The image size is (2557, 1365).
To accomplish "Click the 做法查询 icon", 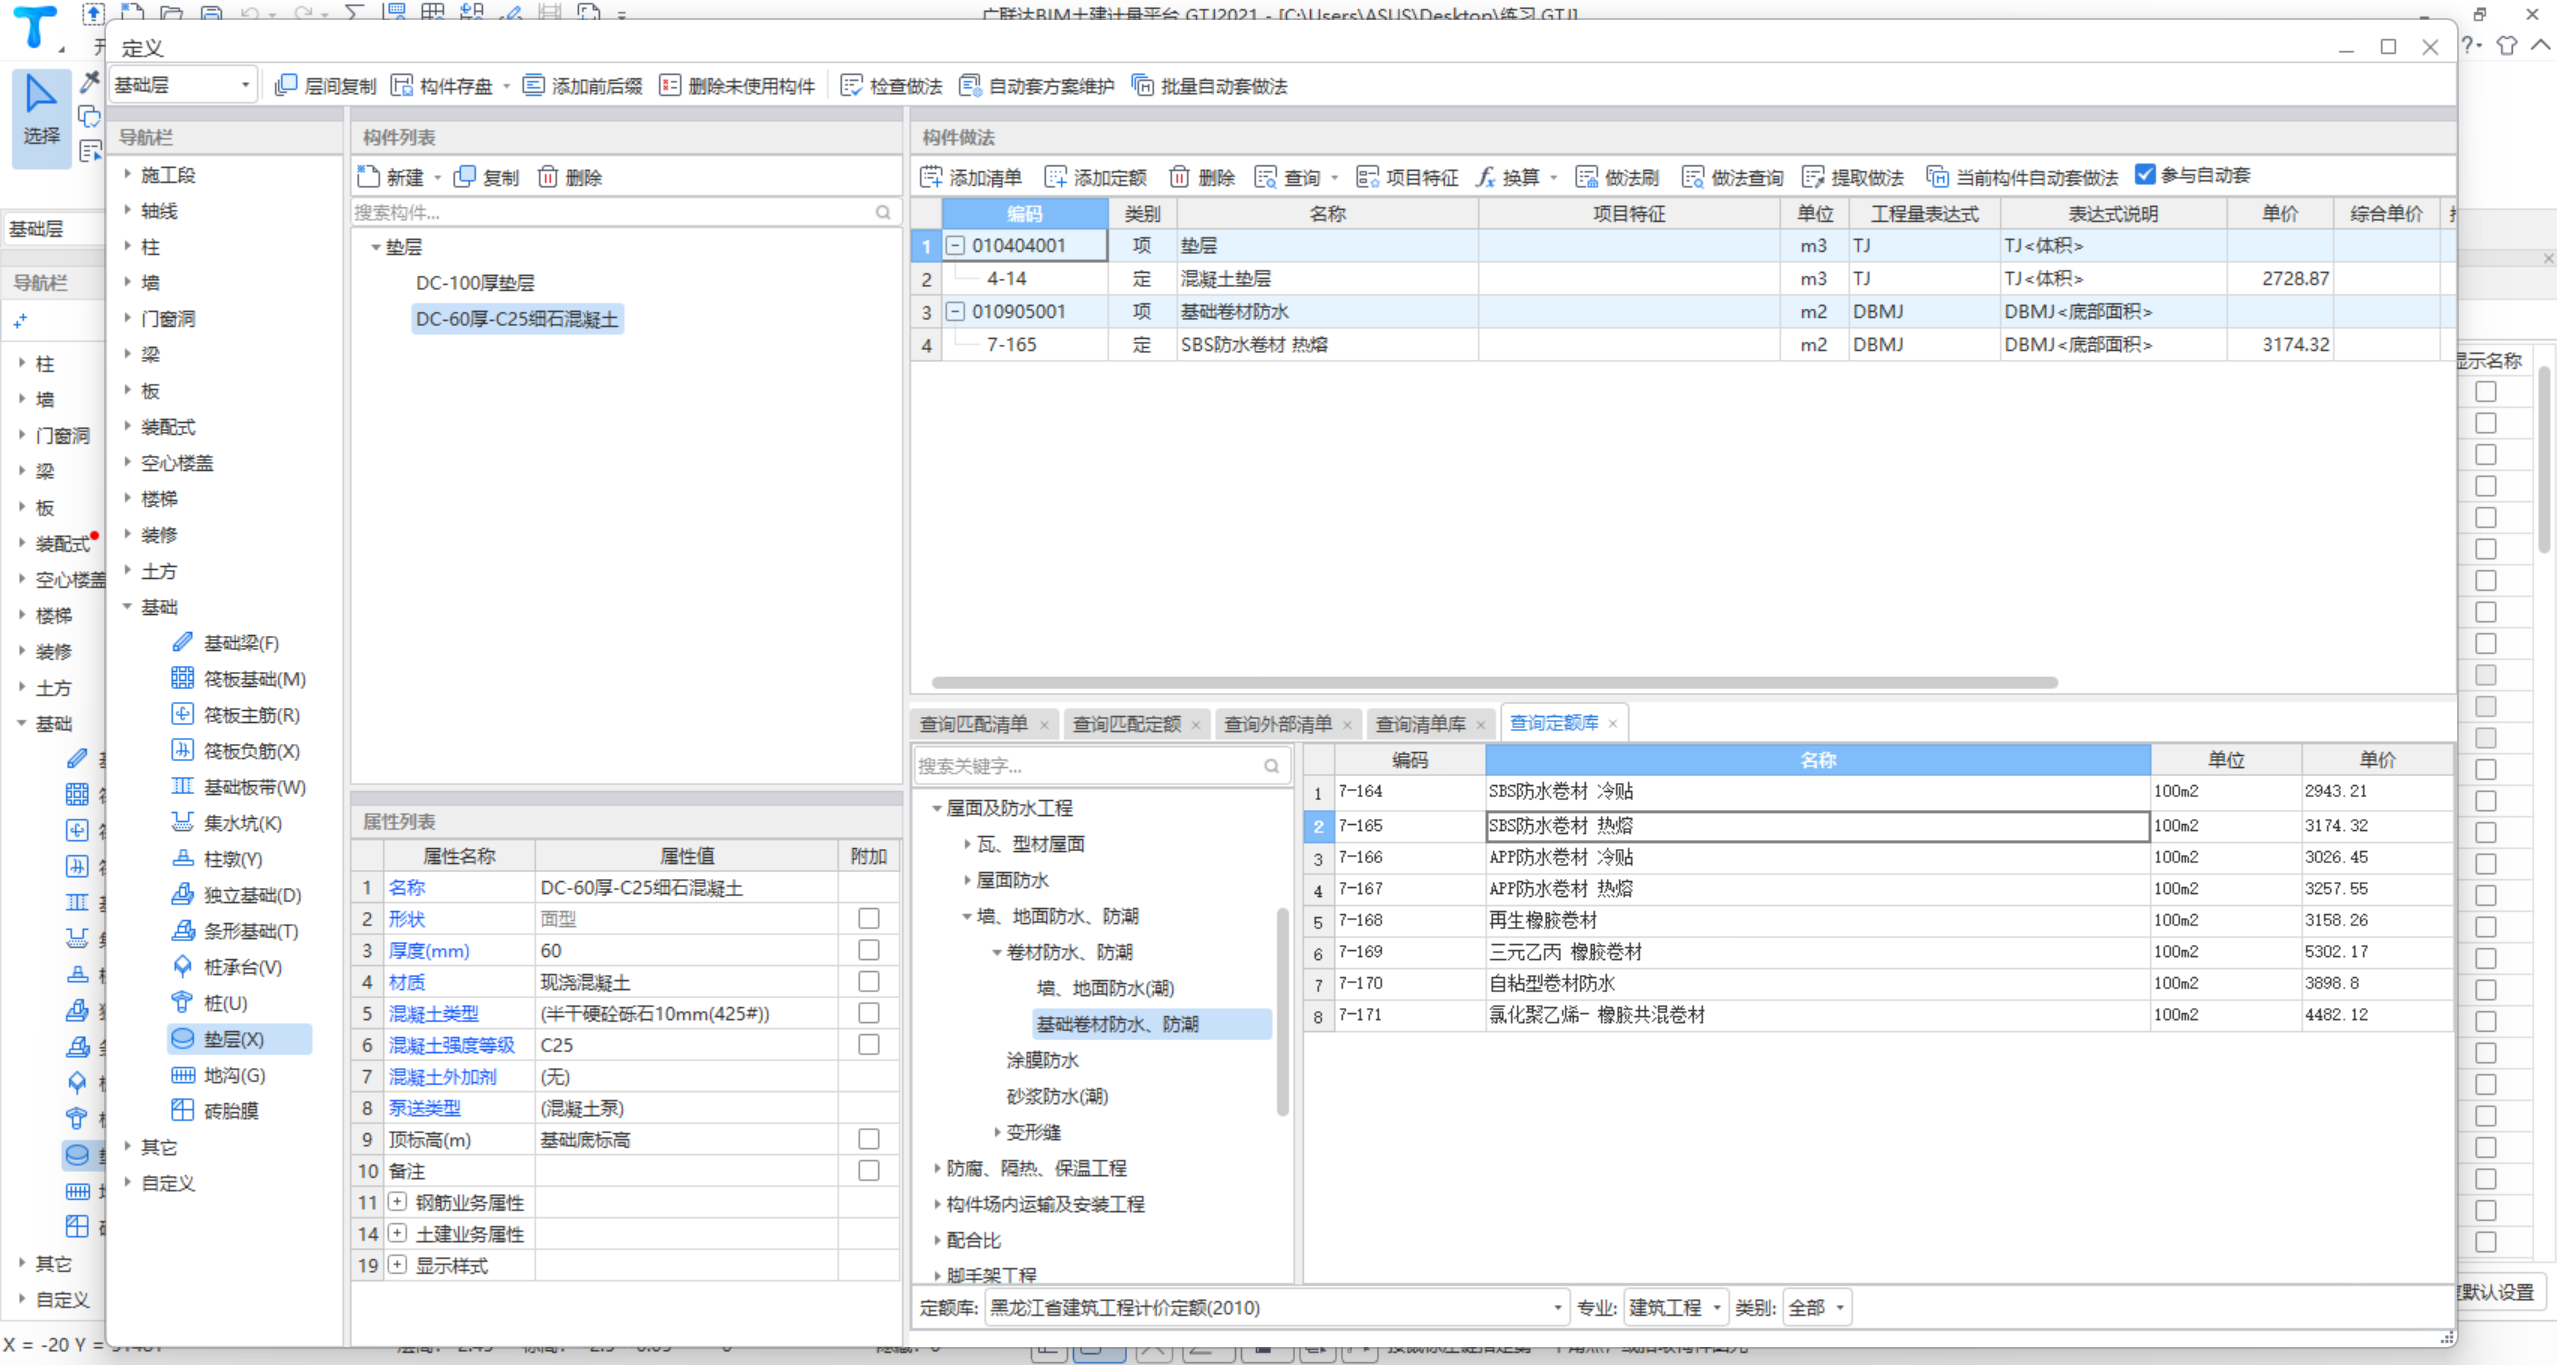I will 1693,177.
